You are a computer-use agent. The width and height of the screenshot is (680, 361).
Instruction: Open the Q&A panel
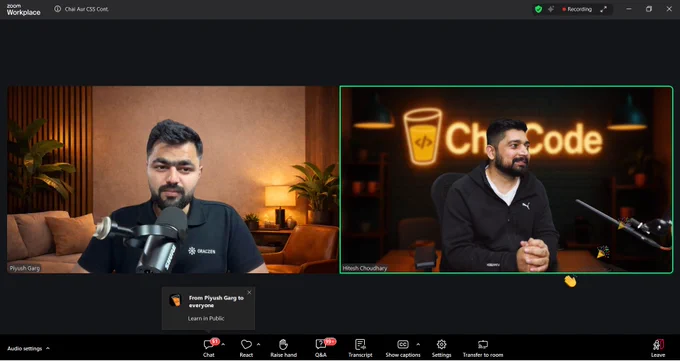(321, 348)
